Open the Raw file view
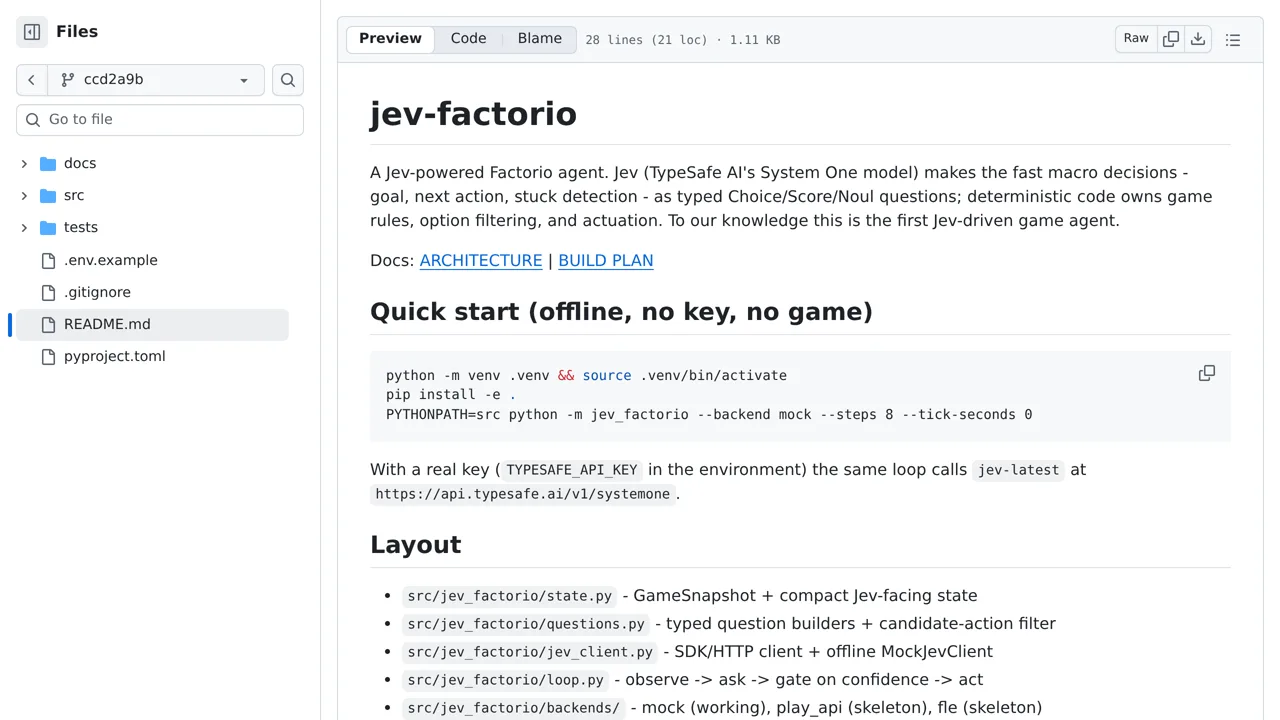1280x720 pixels. click(1136, 39)
